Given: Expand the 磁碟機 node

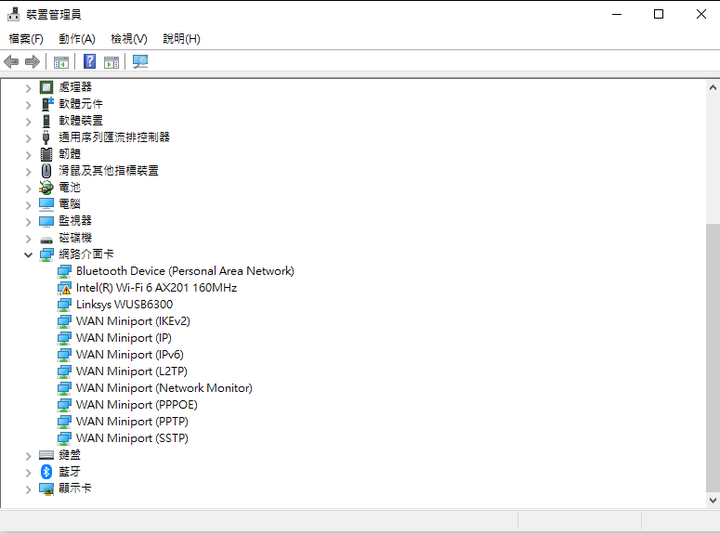Looking at the screenshot, I should (28, 239).
